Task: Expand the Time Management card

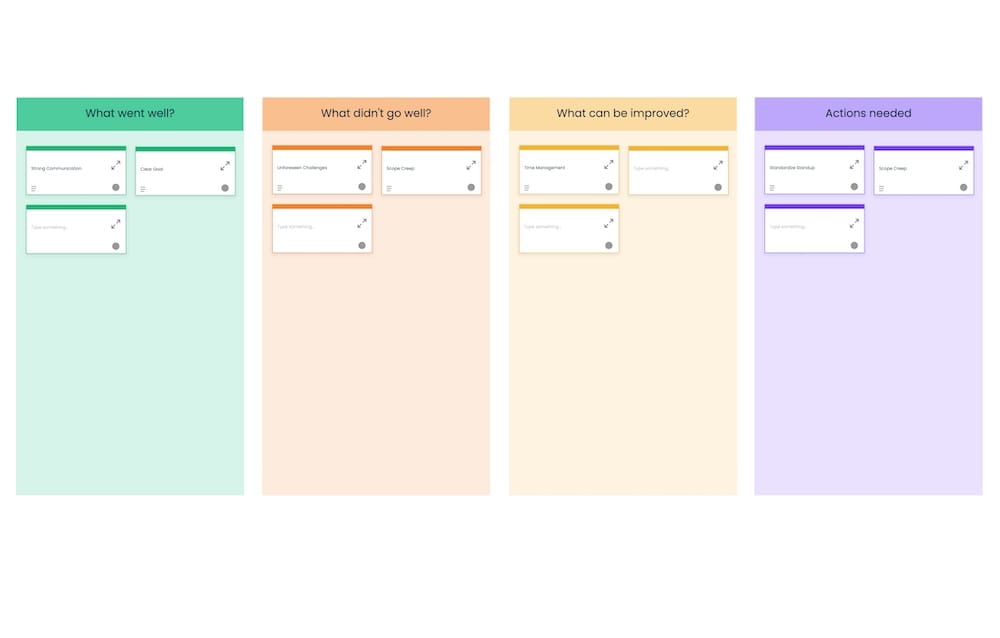Action: point(609,166)
